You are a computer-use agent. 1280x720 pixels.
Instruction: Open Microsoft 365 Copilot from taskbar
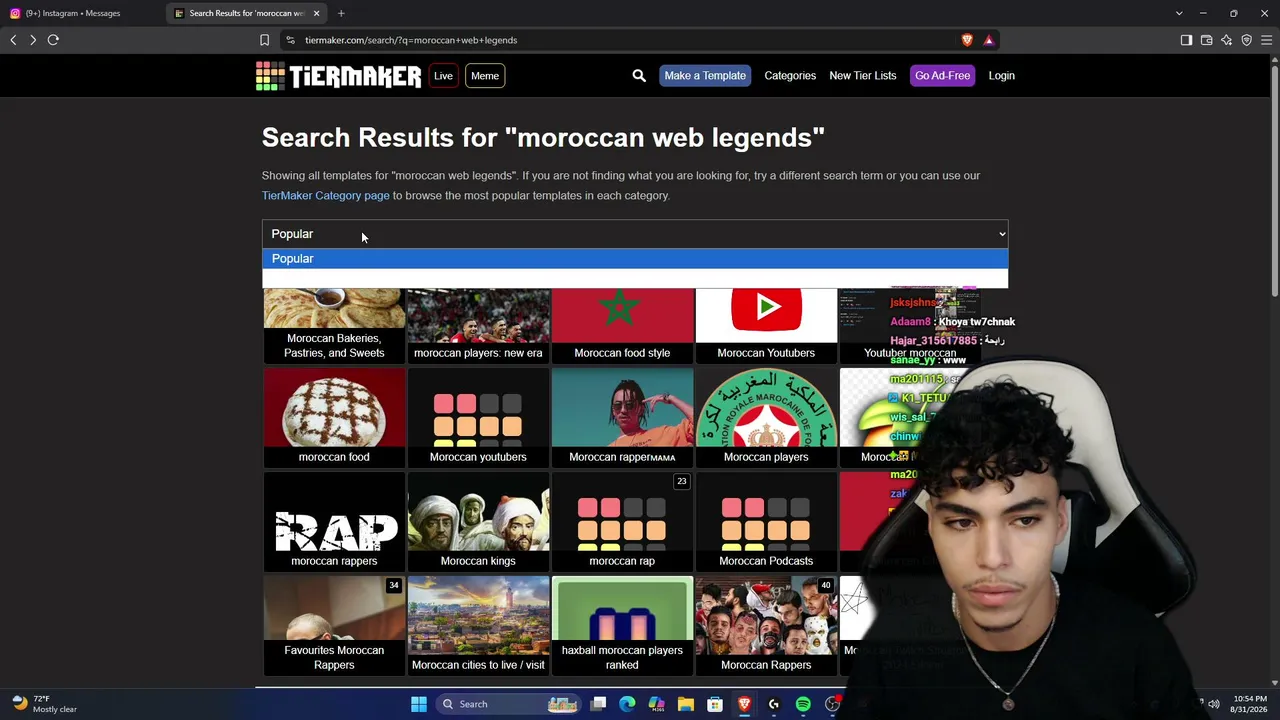656,704
